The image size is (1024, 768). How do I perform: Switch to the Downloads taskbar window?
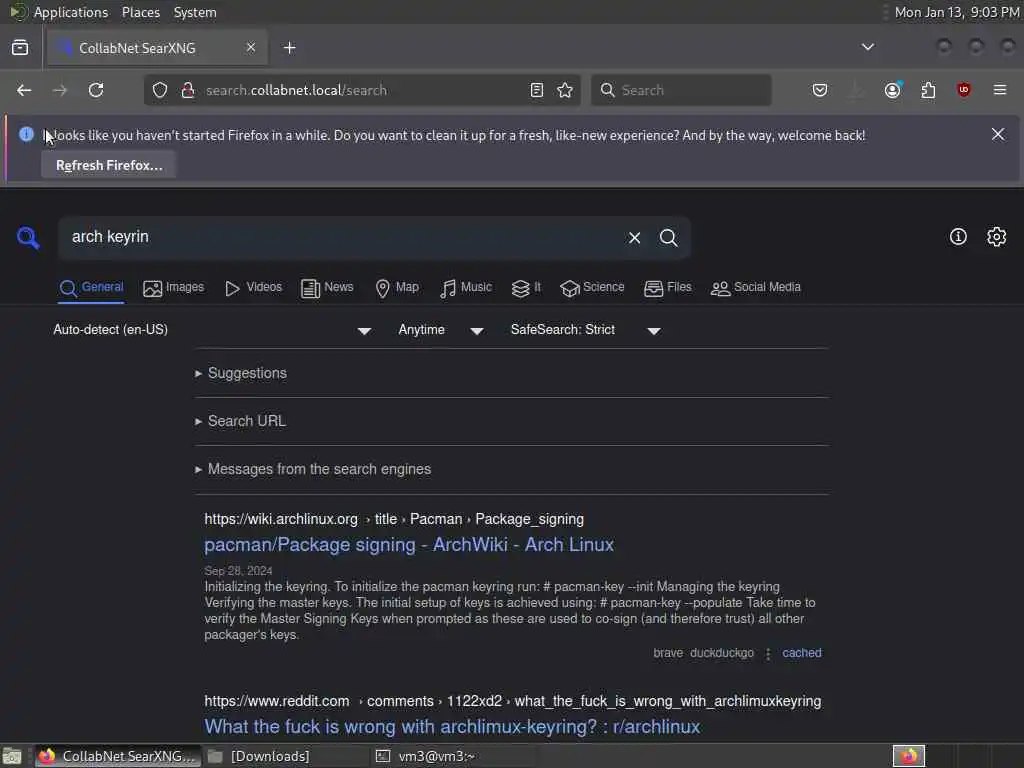point(285,756)
